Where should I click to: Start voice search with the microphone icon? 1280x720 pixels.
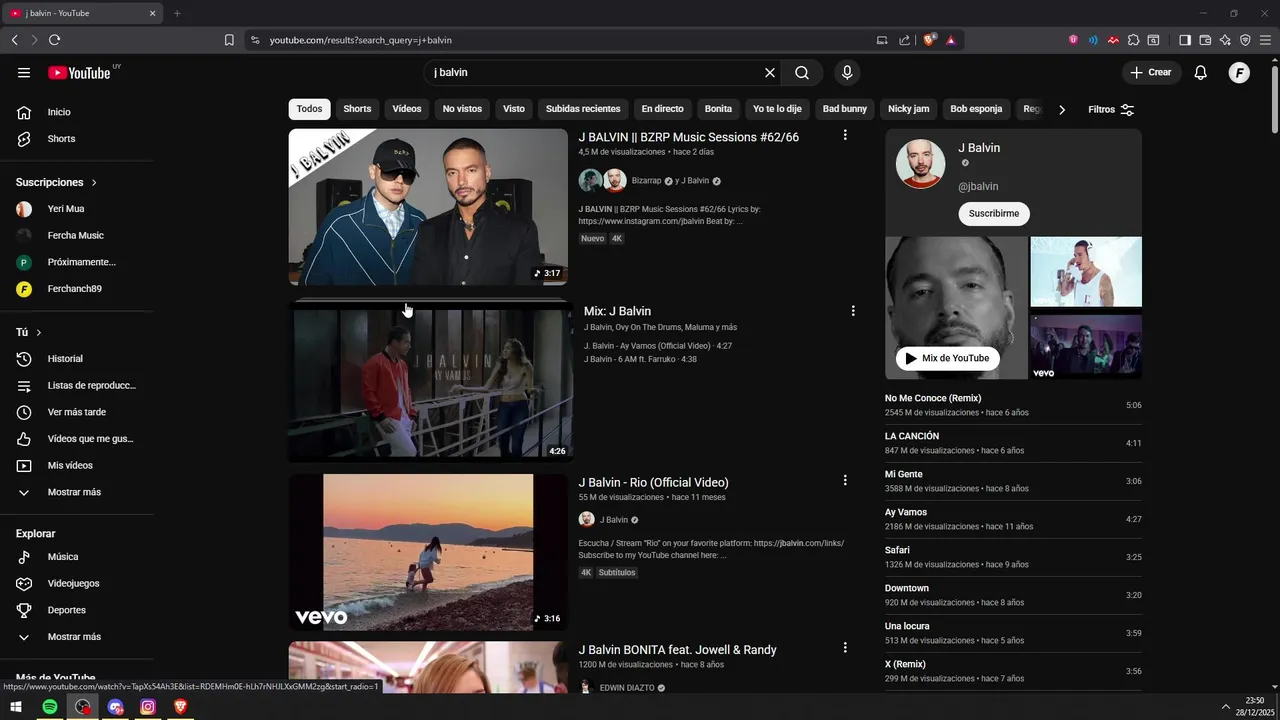click(847, 73)
